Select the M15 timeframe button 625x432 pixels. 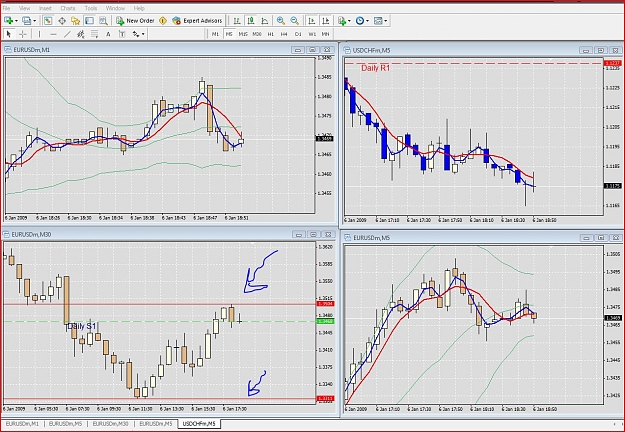[243, 34]
